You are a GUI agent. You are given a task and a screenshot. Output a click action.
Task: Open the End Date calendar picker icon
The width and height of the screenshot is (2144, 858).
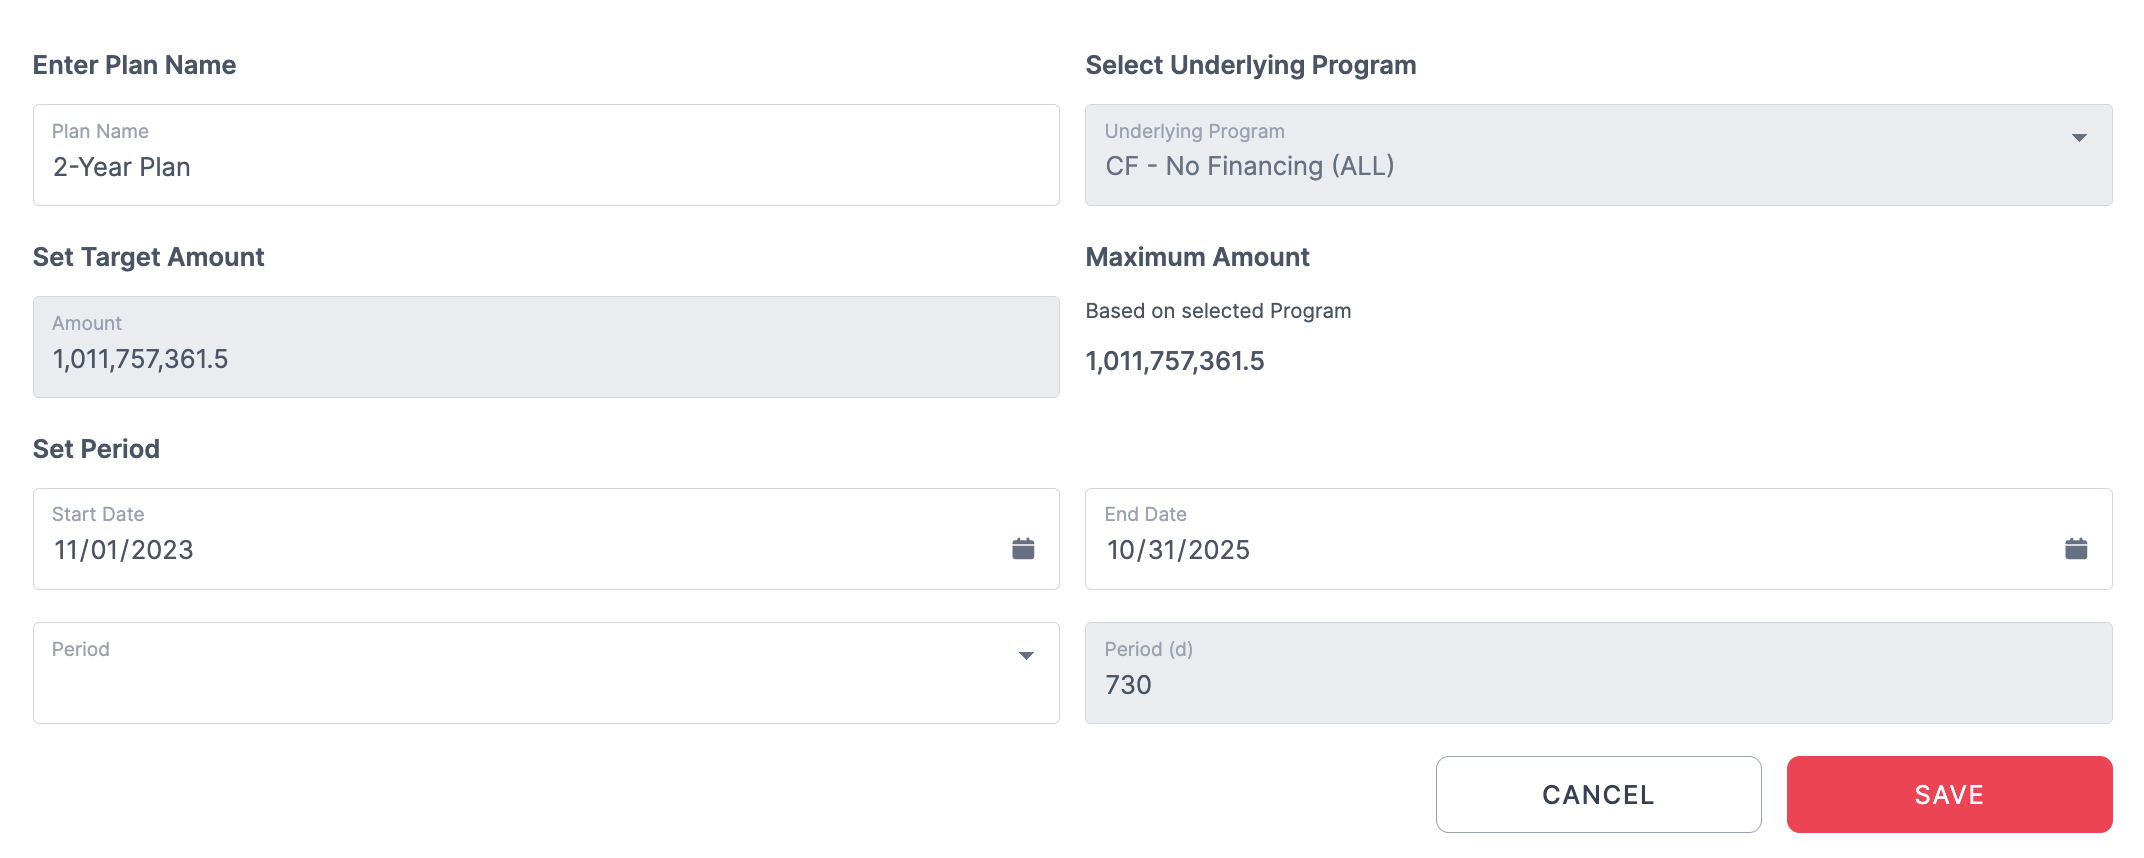2076,548
